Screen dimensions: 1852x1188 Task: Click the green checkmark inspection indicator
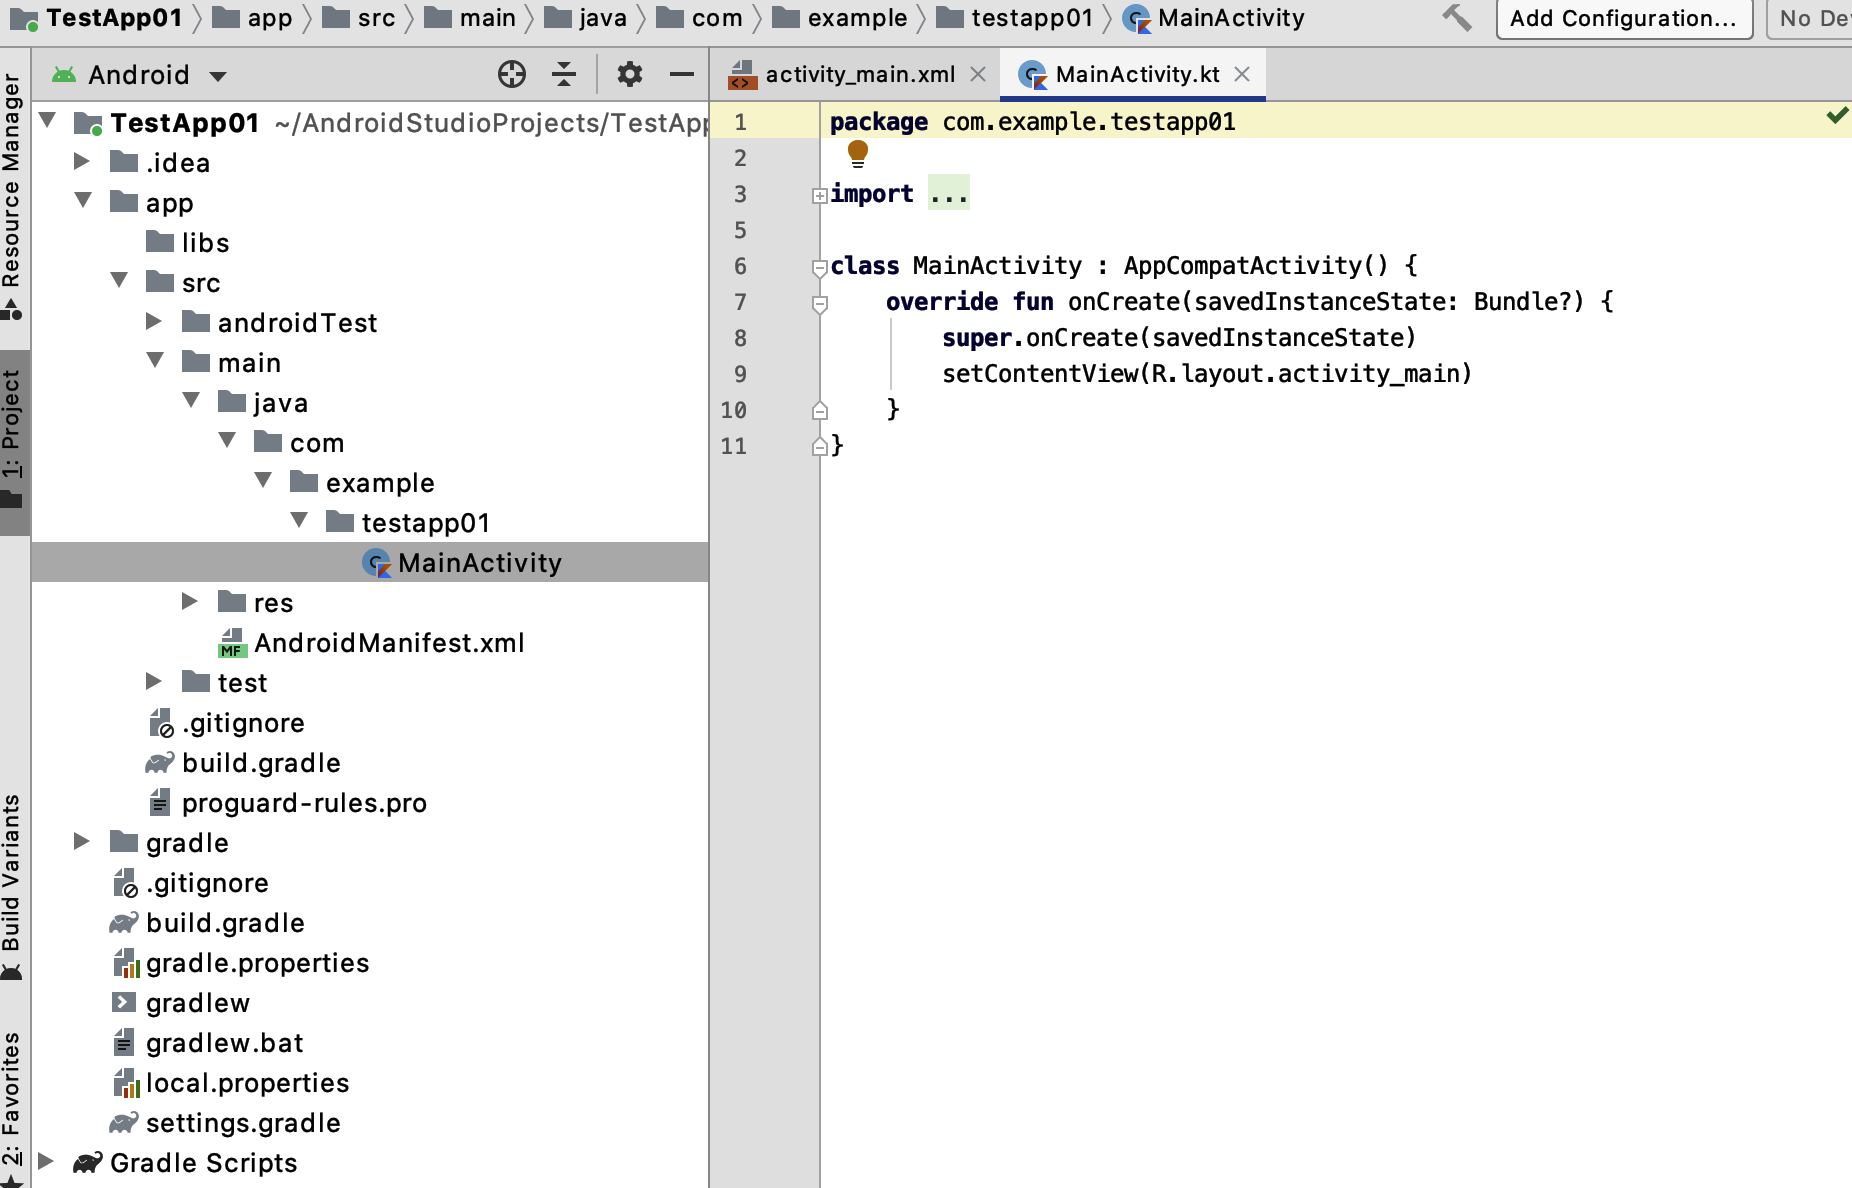click(x=1837, y=116)
